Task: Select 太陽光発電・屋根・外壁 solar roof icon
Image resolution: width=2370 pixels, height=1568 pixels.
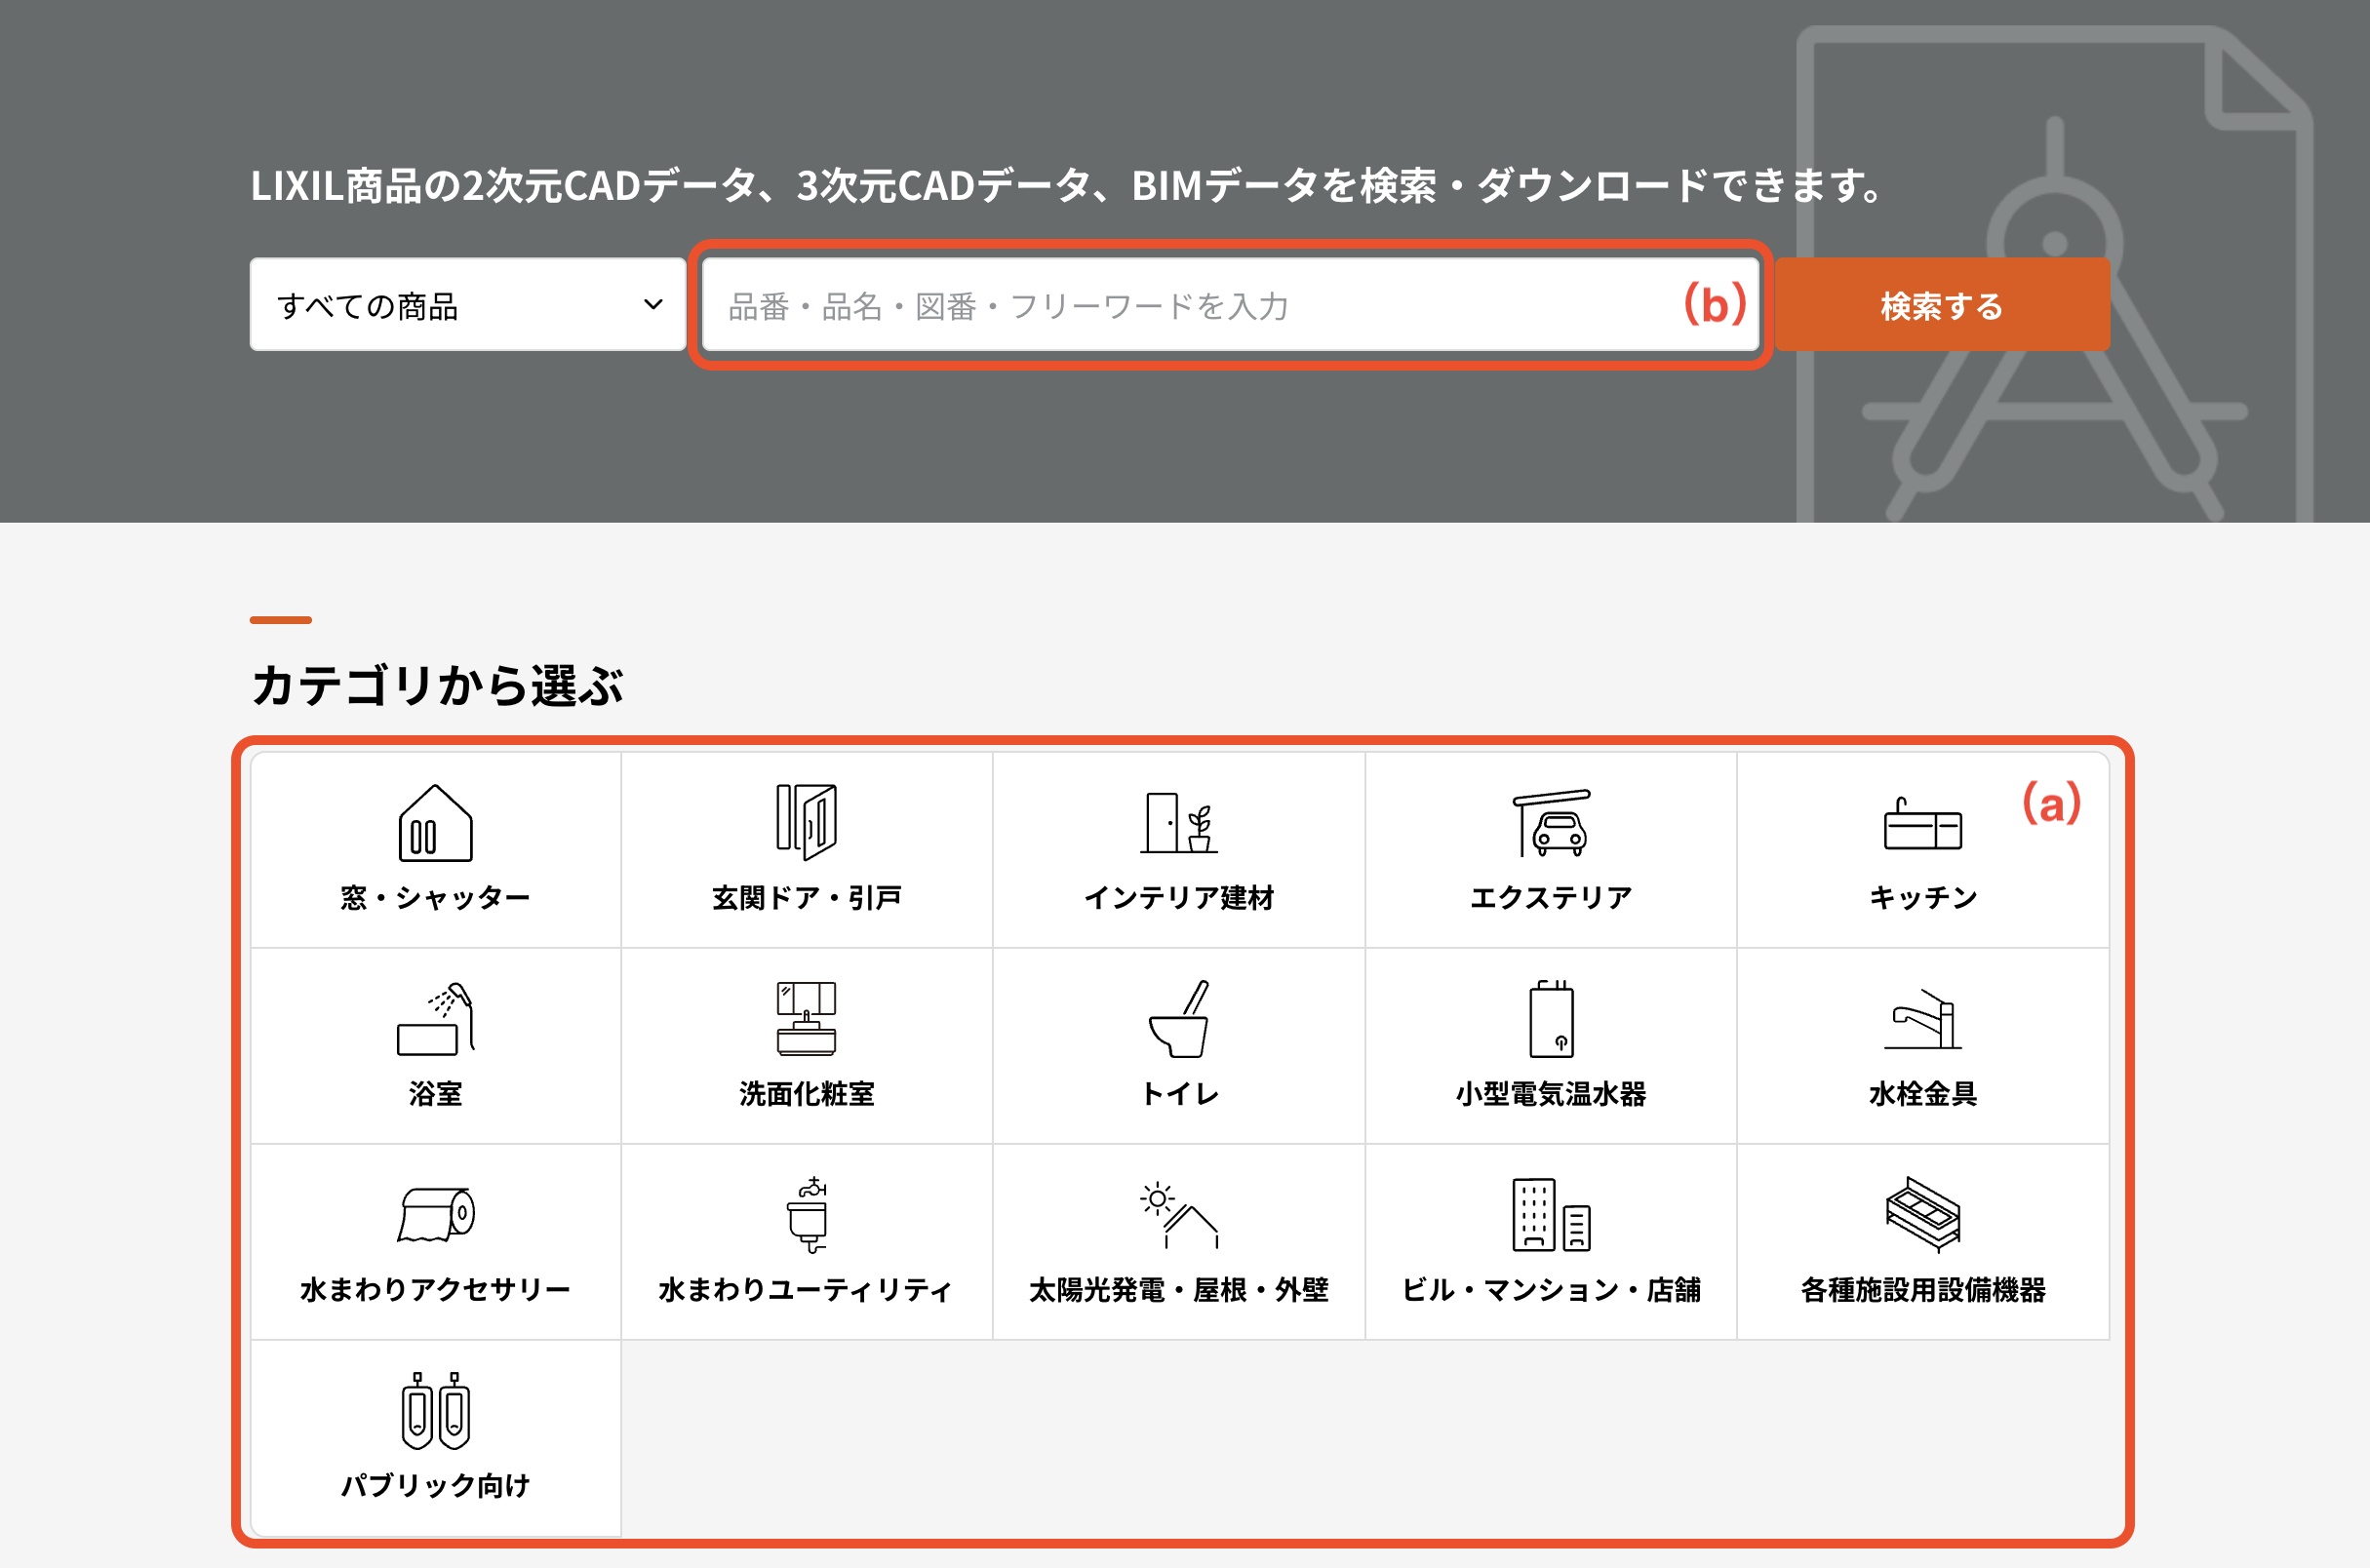Action: (1178, 1215)
